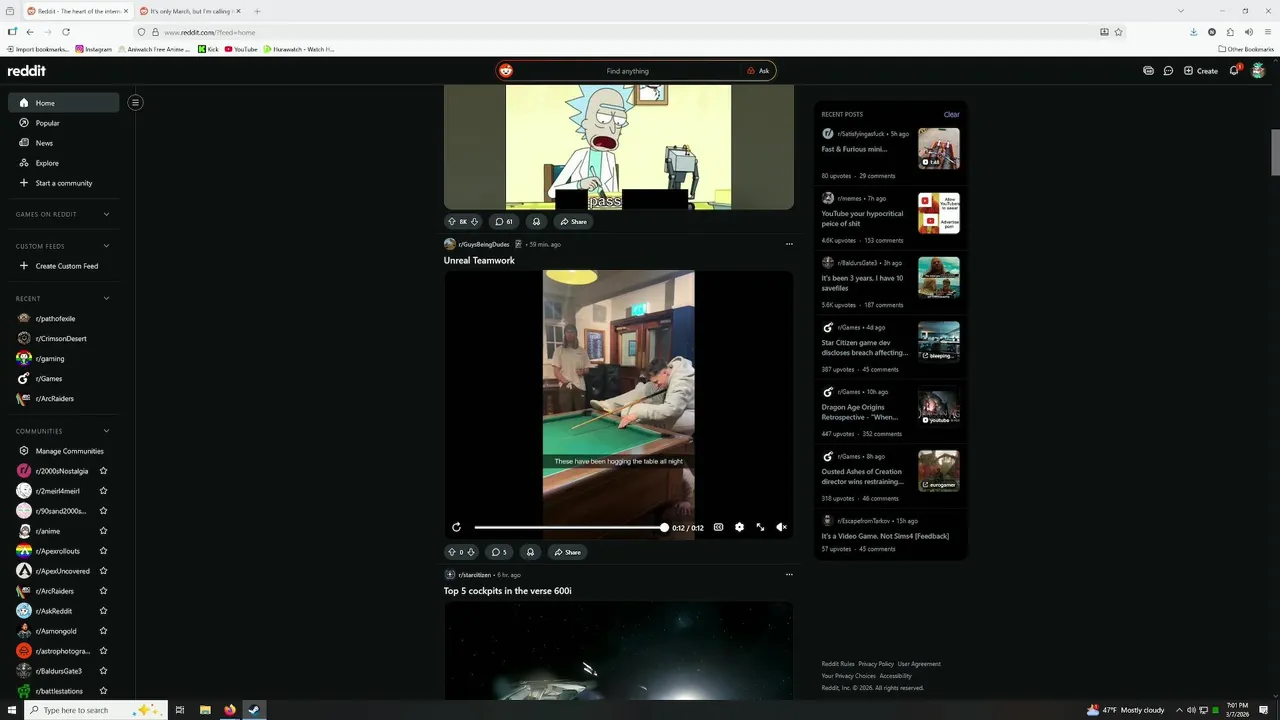
Task: Downvote the Unreal Teamwork post
Action: (x=471, y=552)
